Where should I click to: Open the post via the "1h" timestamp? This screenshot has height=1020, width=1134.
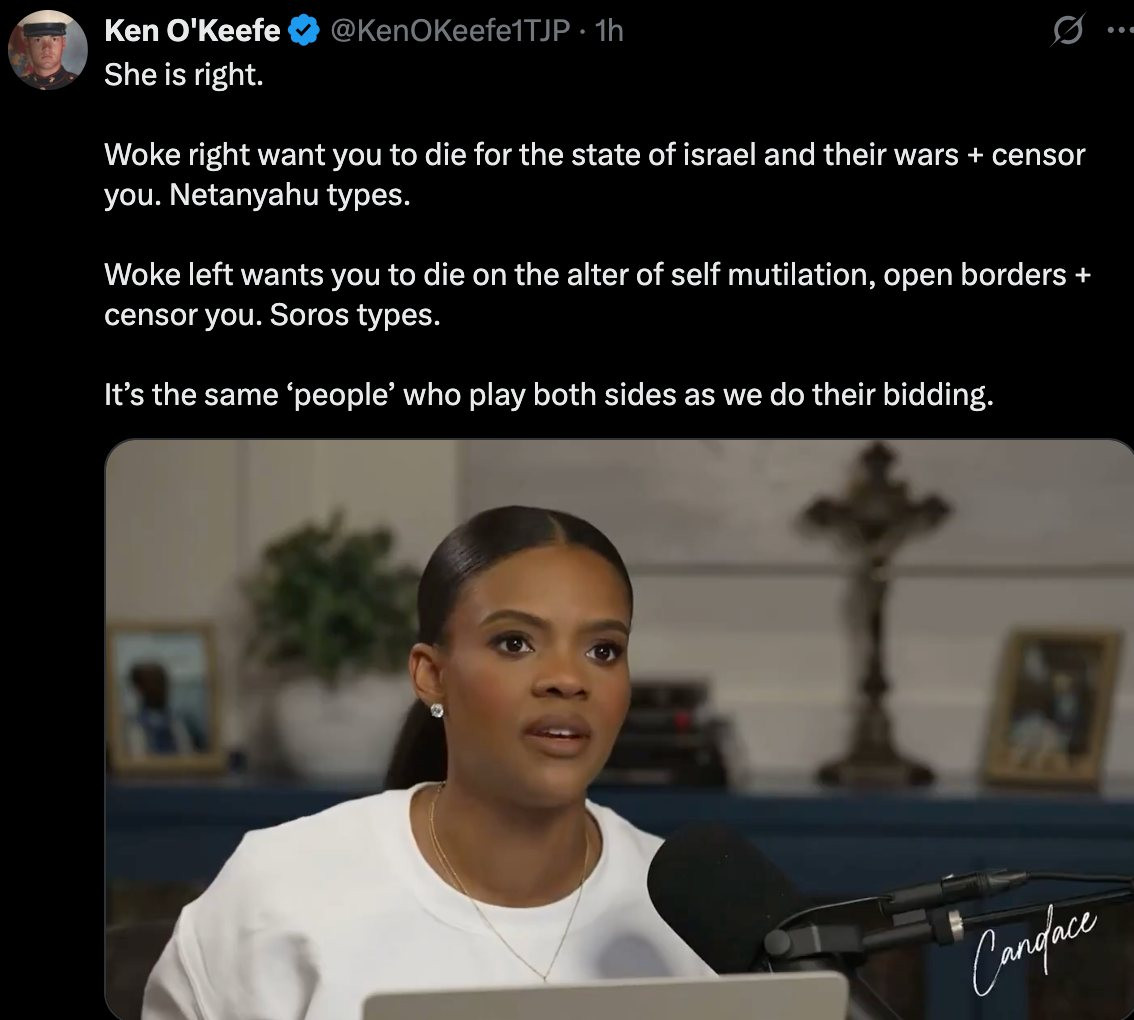tap(608, 32)
